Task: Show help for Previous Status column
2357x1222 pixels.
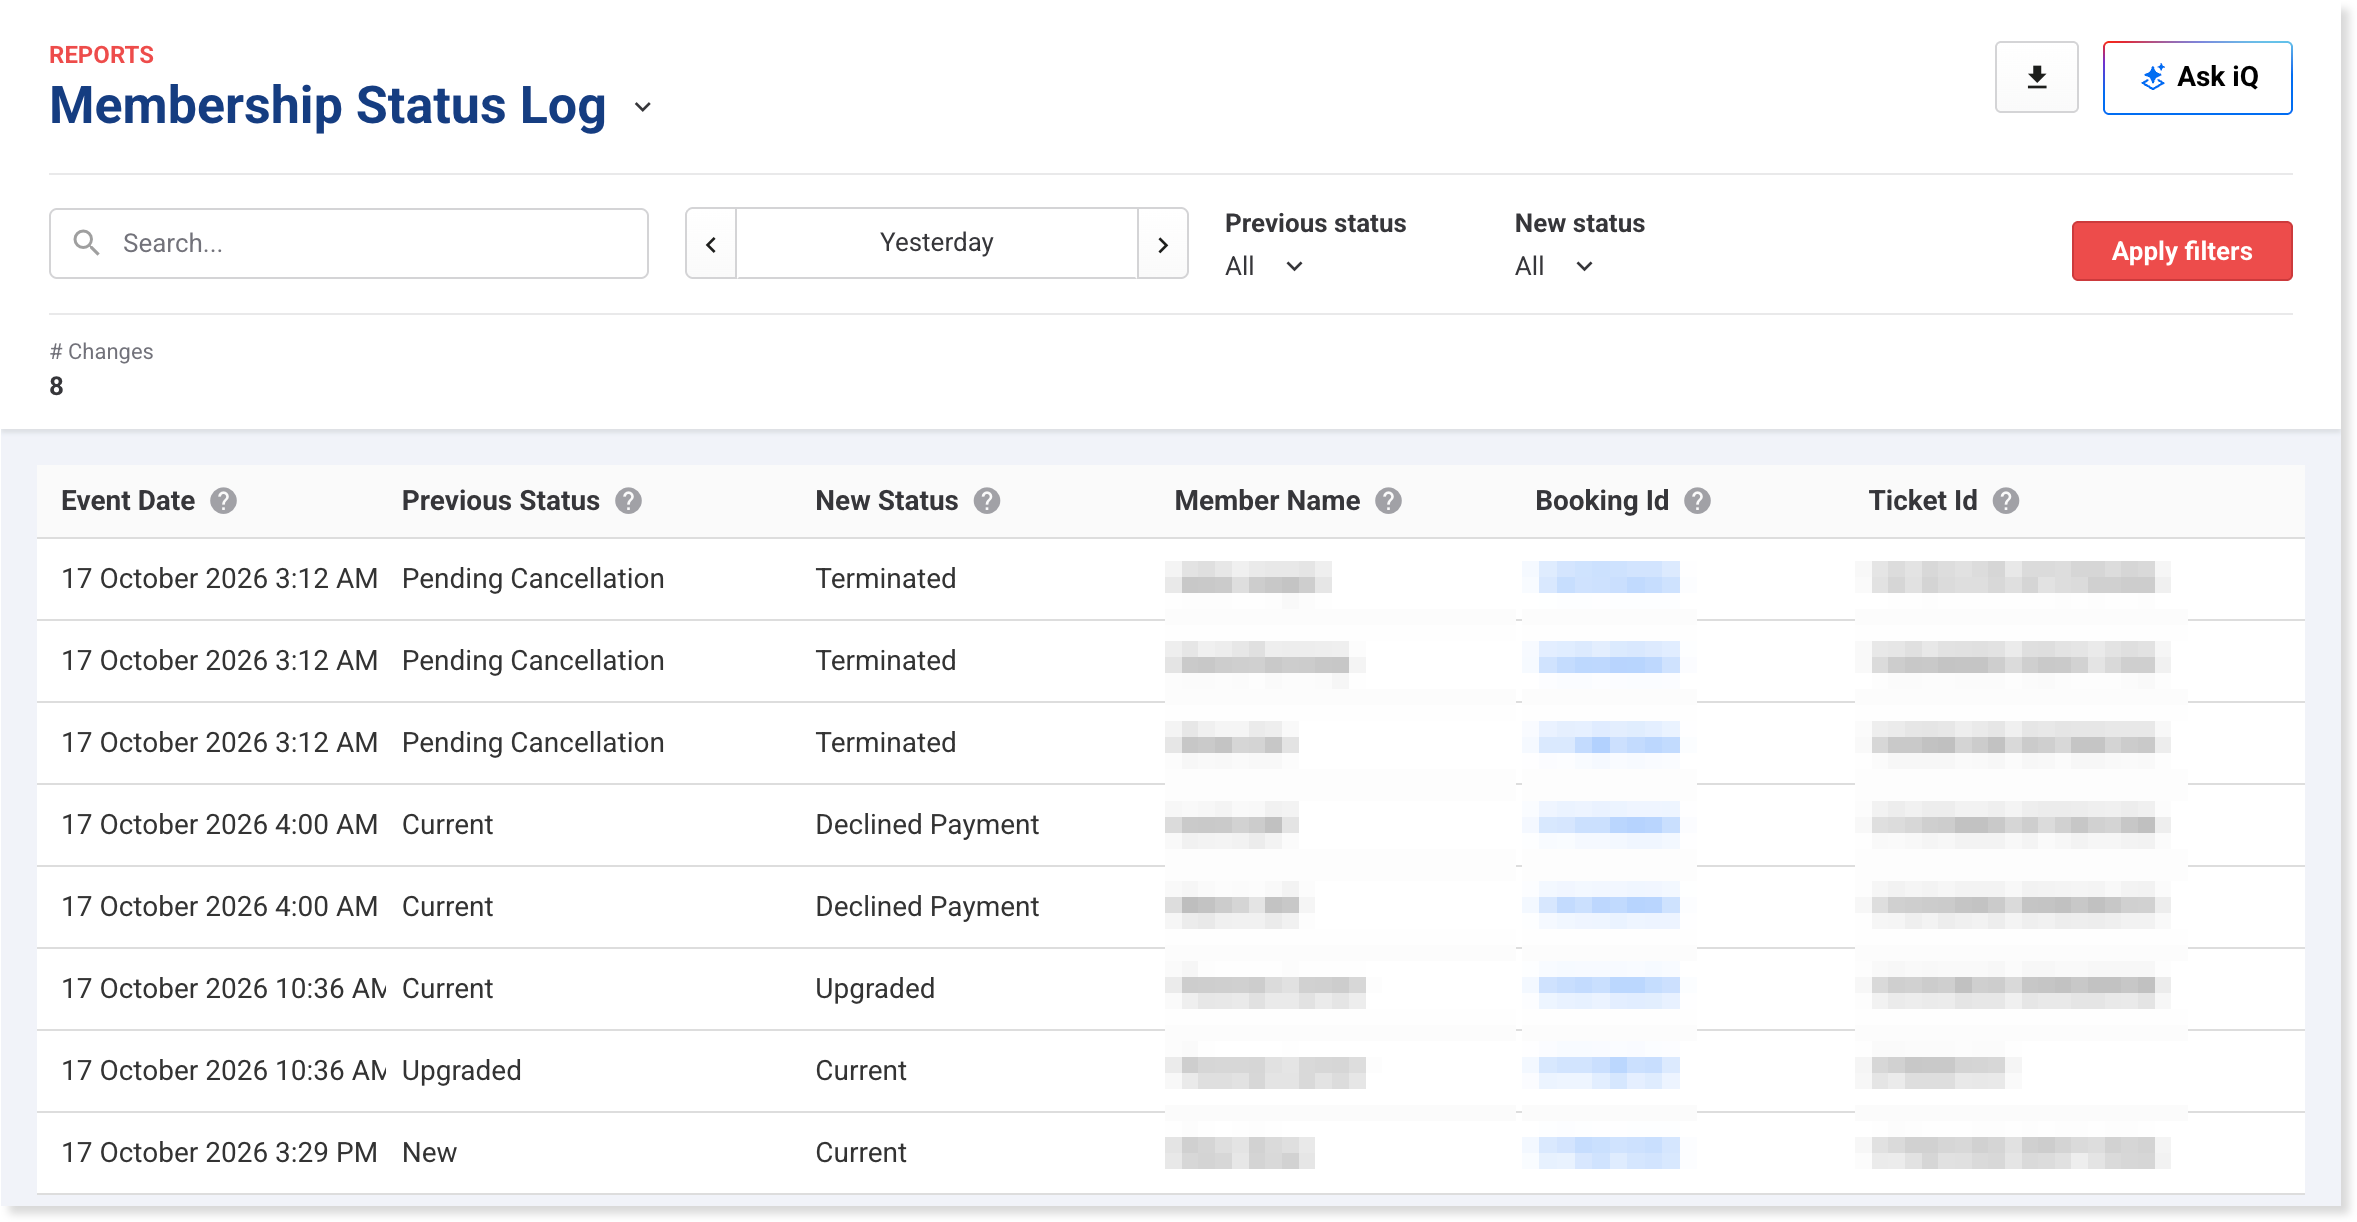Action: (628, 501)
